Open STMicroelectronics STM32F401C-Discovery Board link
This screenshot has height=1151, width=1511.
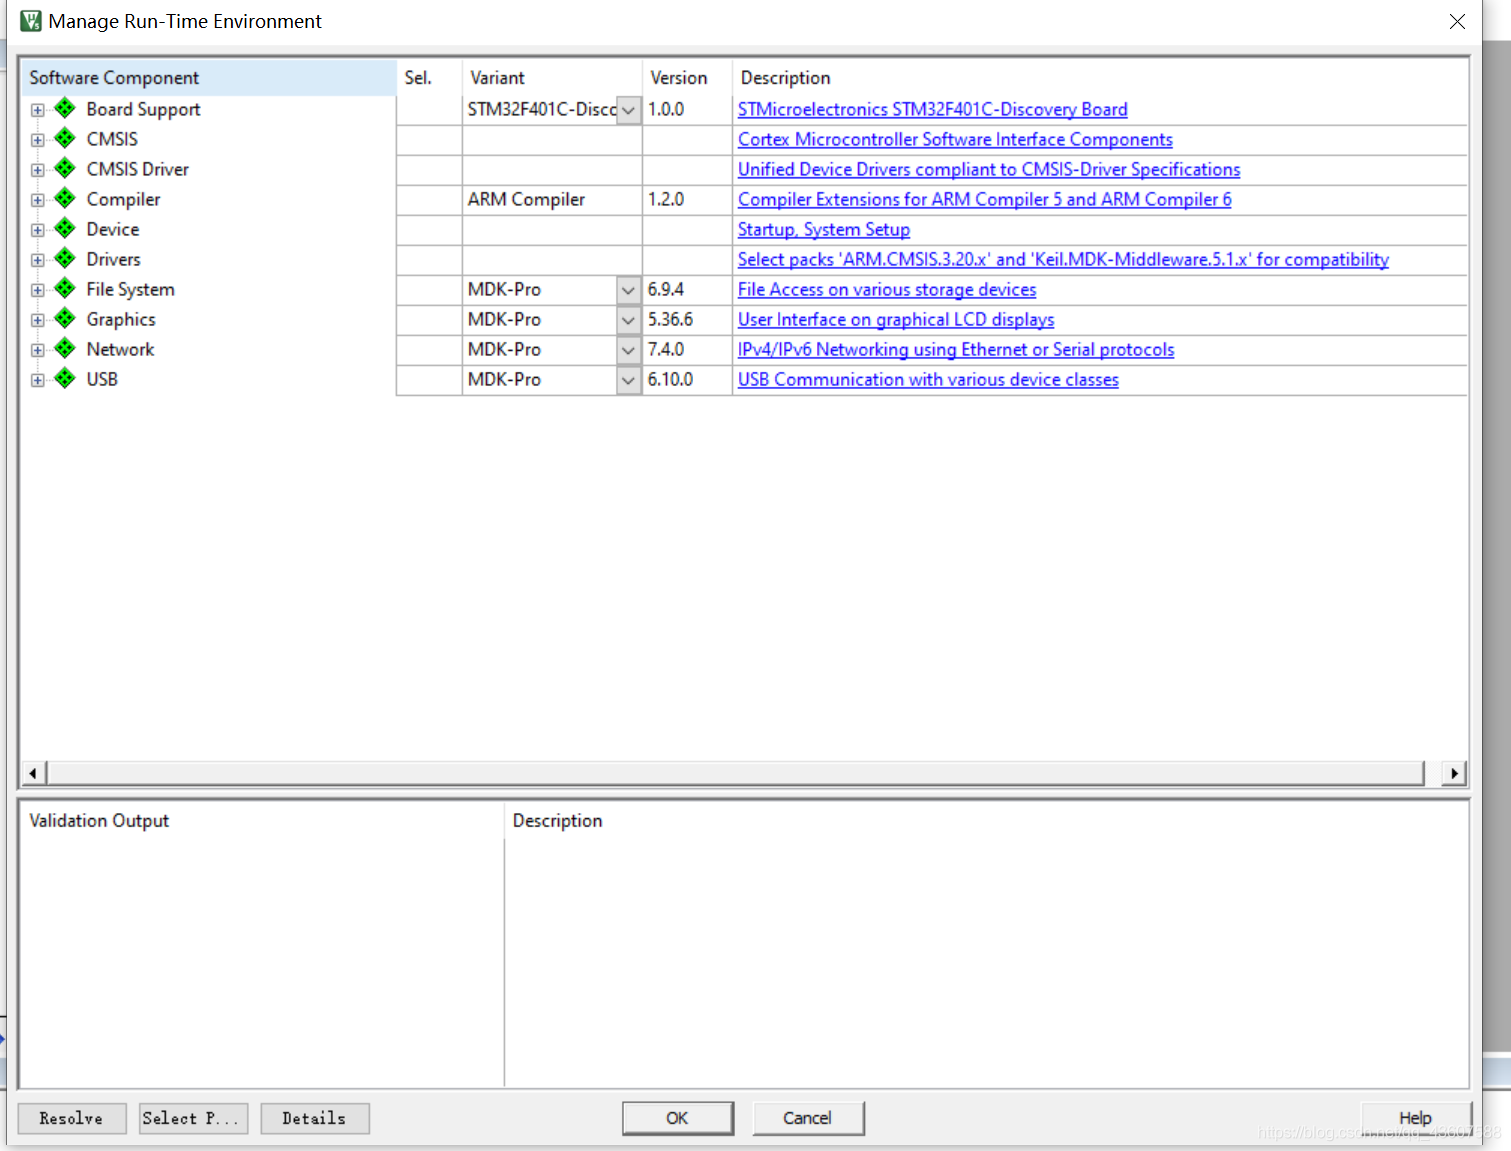(x=932, y=109)
